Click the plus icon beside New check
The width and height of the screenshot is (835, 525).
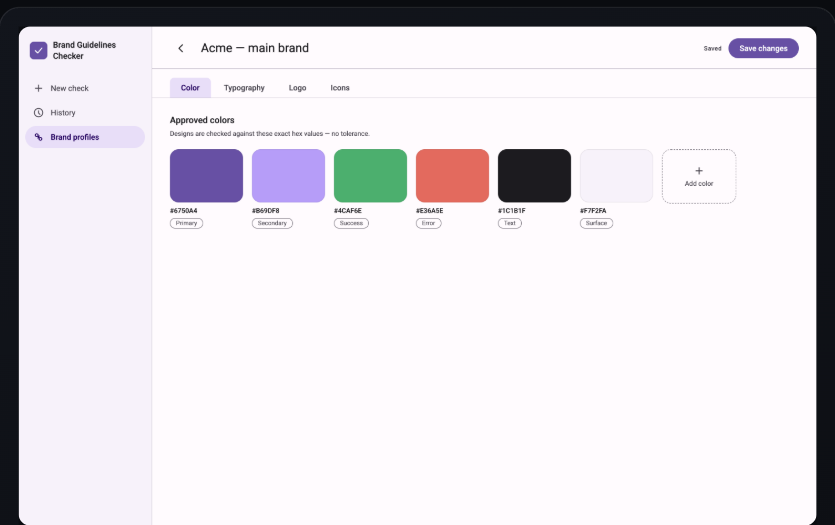(x=38, y=88)
